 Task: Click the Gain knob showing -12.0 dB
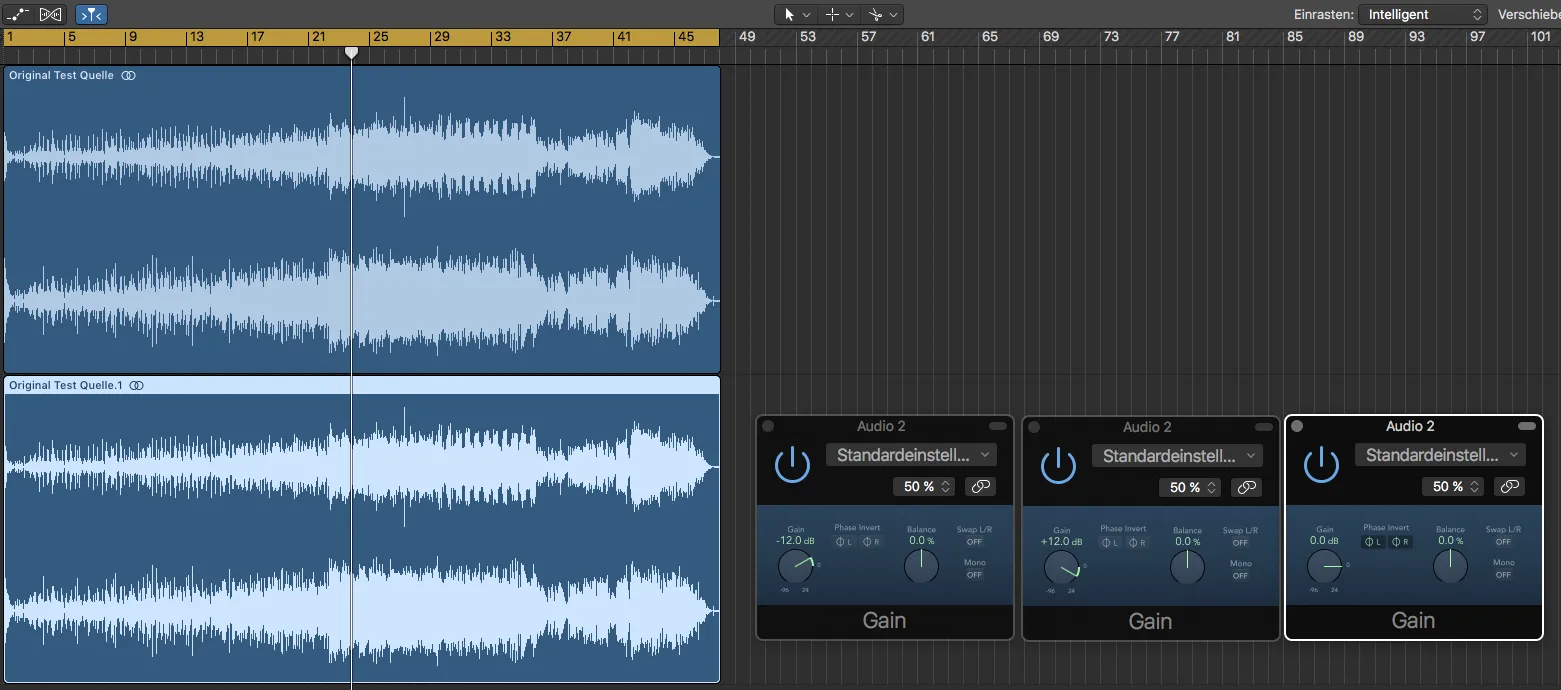pos(796,567)
